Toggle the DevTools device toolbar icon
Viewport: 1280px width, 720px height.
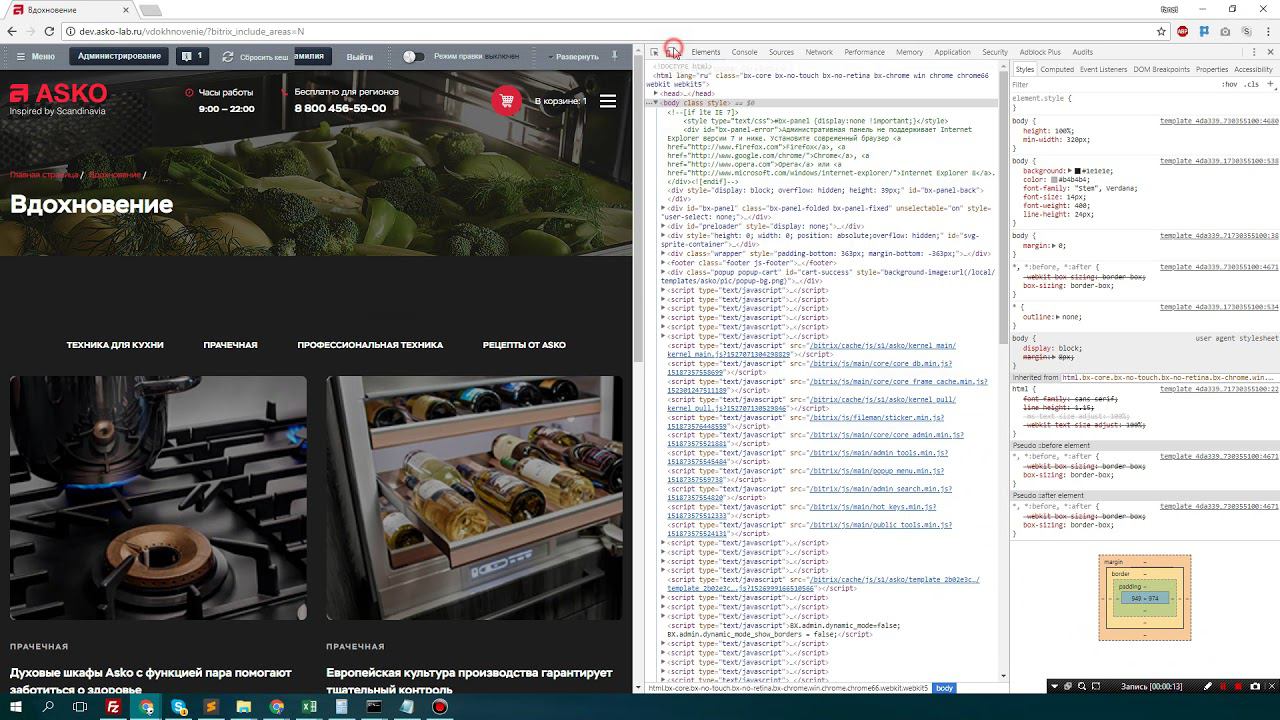coord(672,52)
